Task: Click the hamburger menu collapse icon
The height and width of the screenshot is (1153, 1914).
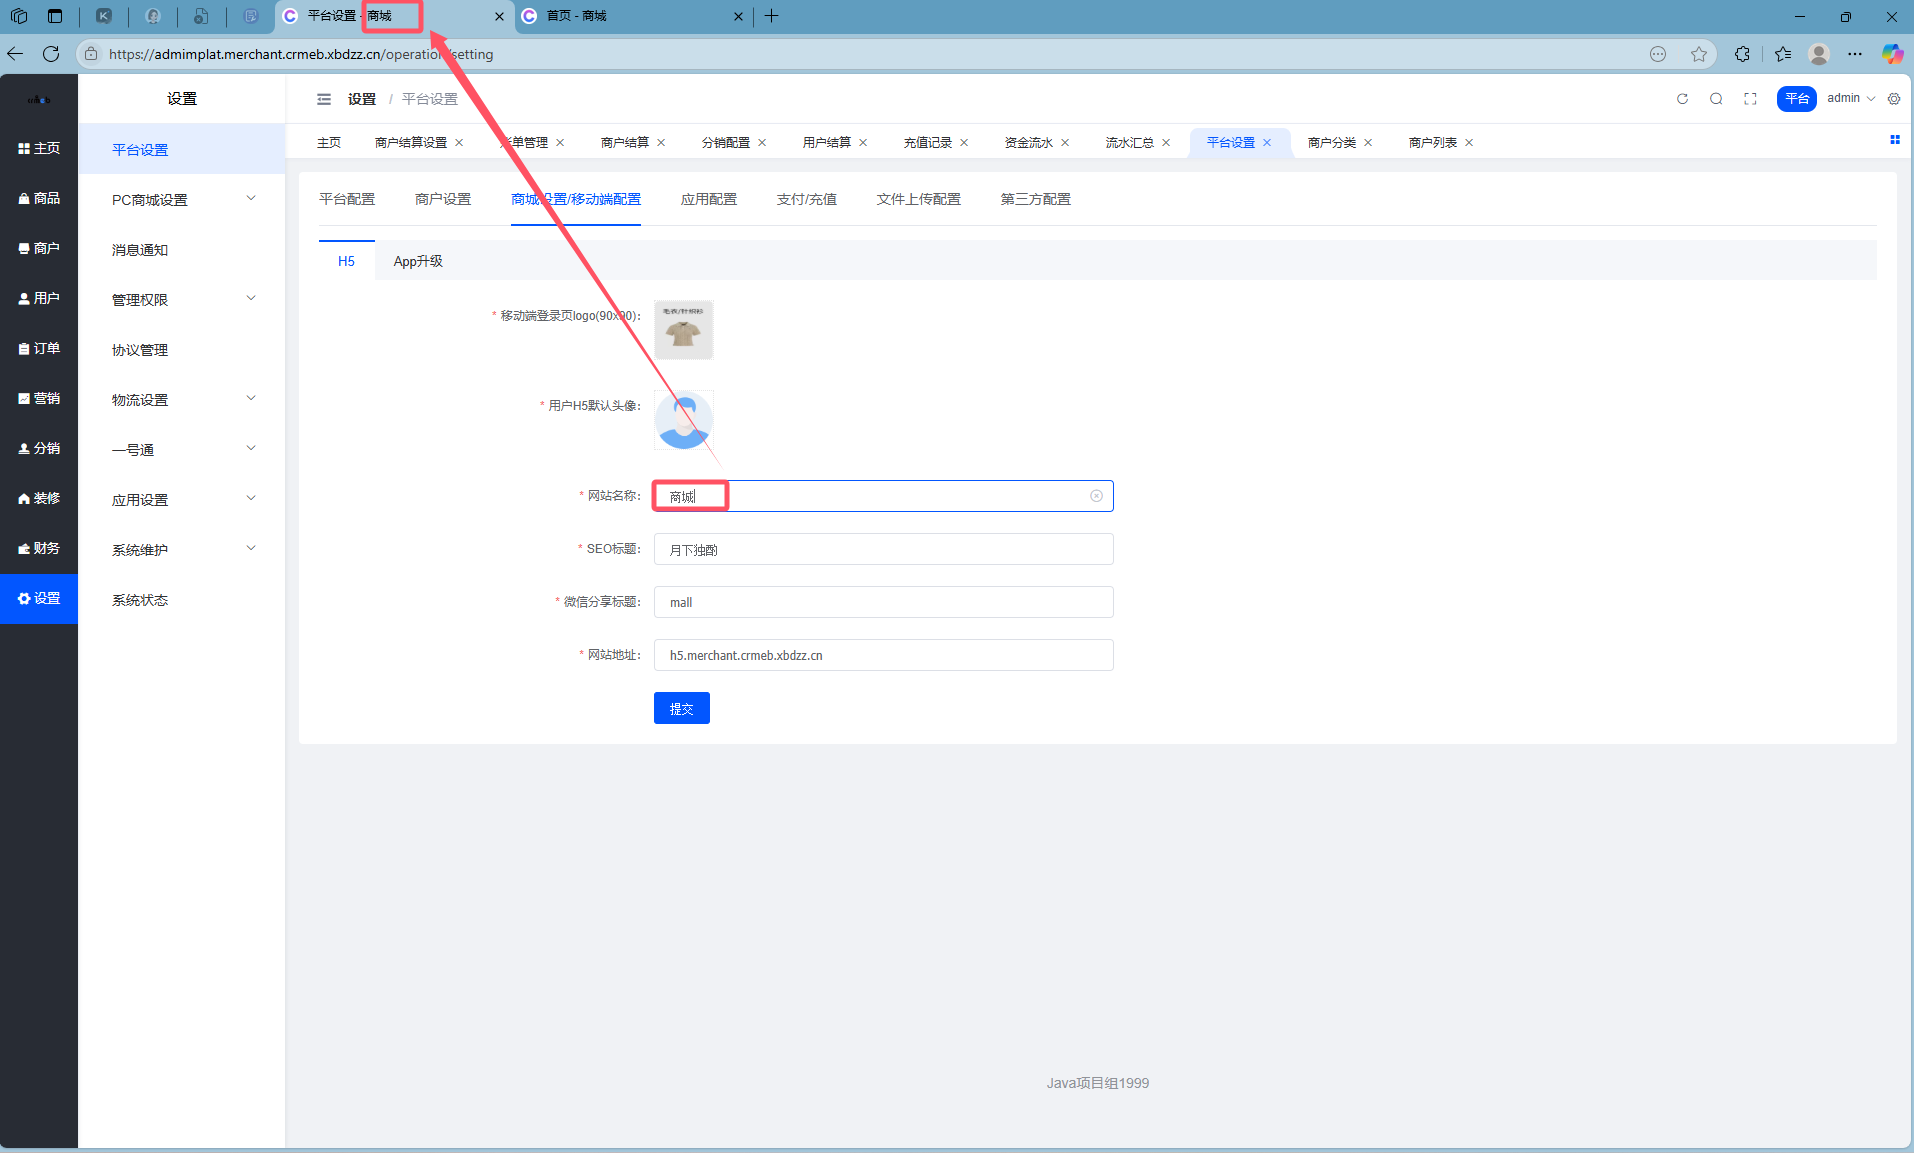Action: pos(324,99)
